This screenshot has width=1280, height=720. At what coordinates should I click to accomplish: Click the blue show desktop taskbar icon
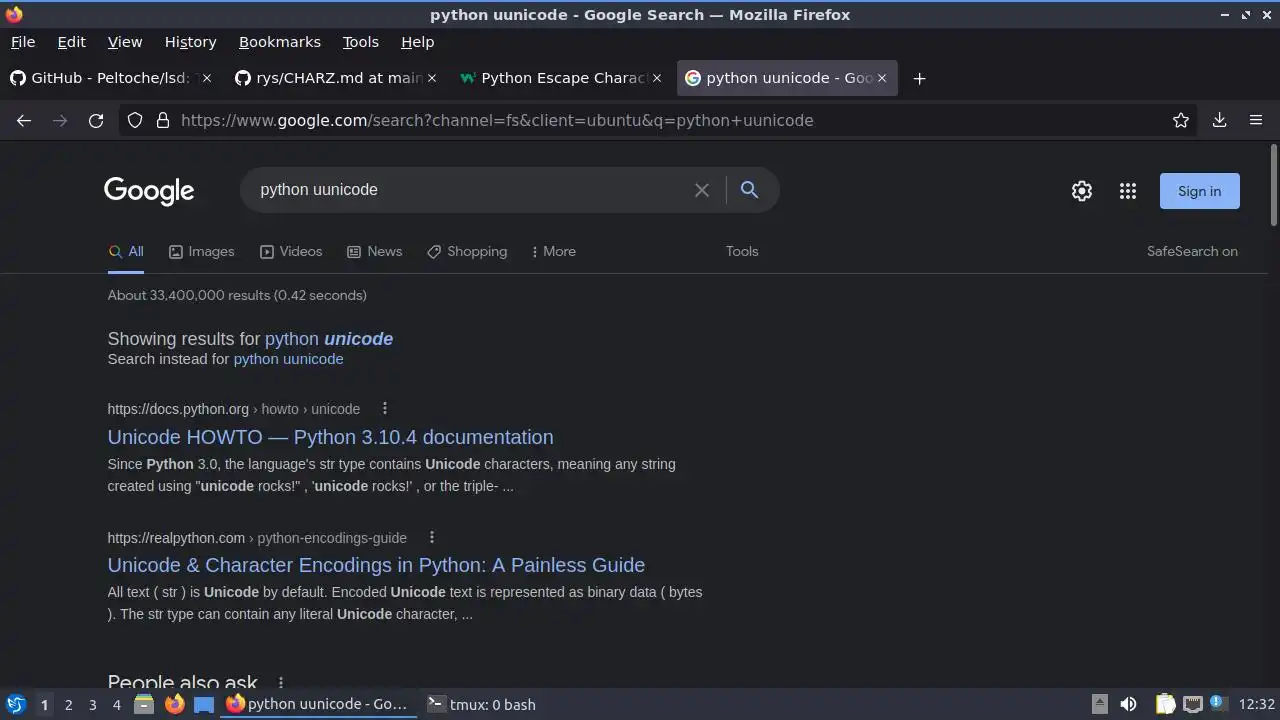coord(204,704)
